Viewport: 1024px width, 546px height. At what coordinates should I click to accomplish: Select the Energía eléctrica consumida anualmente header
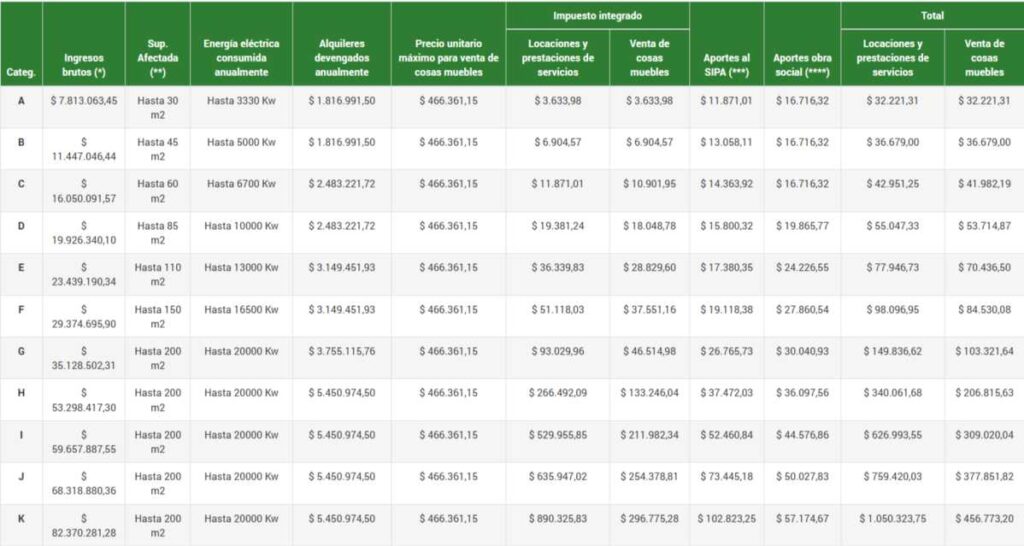coord(241,57)
